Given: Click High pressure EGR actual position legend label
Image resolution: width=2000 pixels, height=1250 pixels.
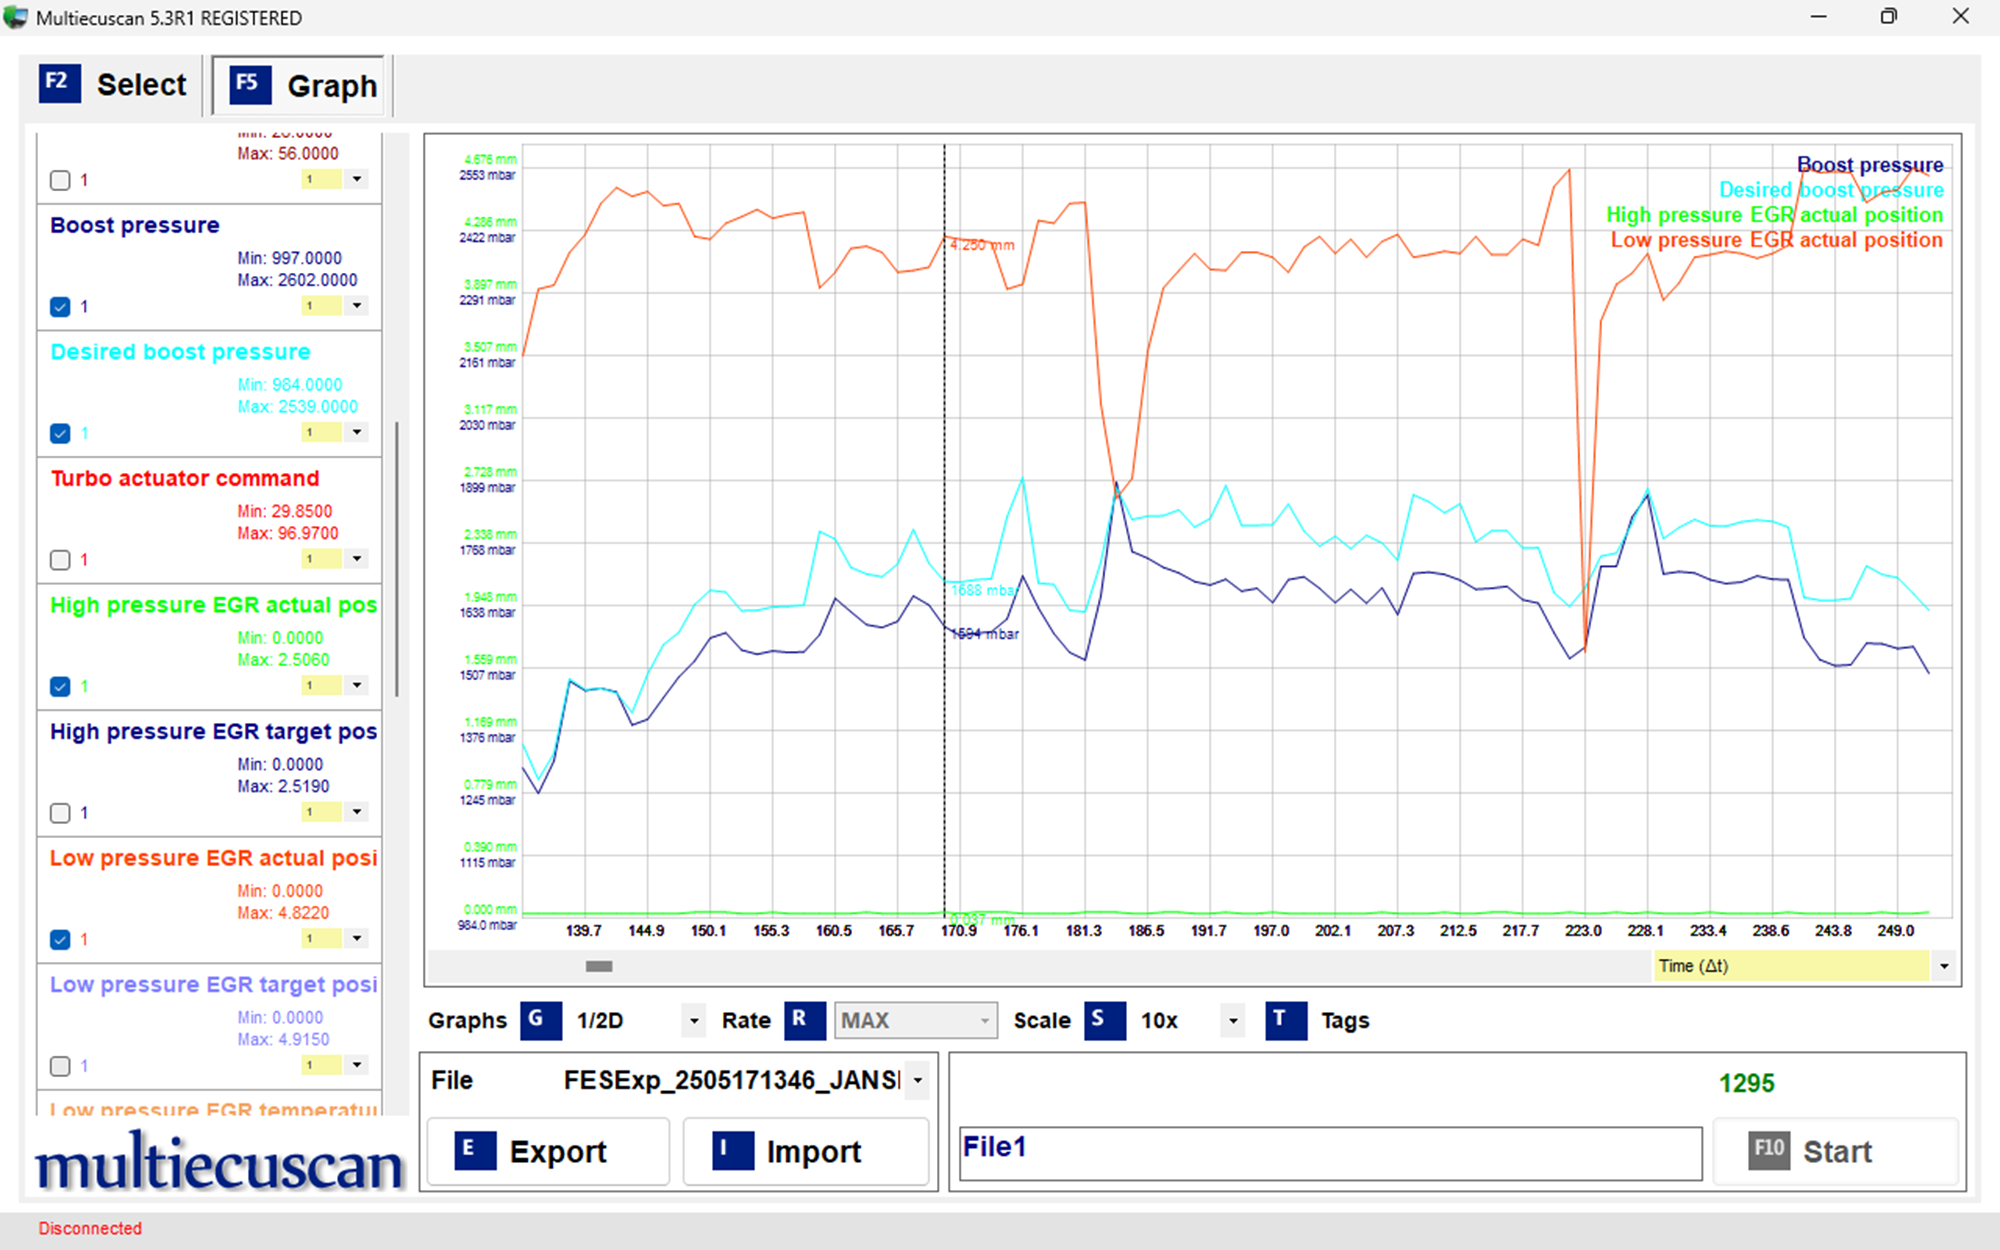Looking at the screenshot, I should [1774, 215].
